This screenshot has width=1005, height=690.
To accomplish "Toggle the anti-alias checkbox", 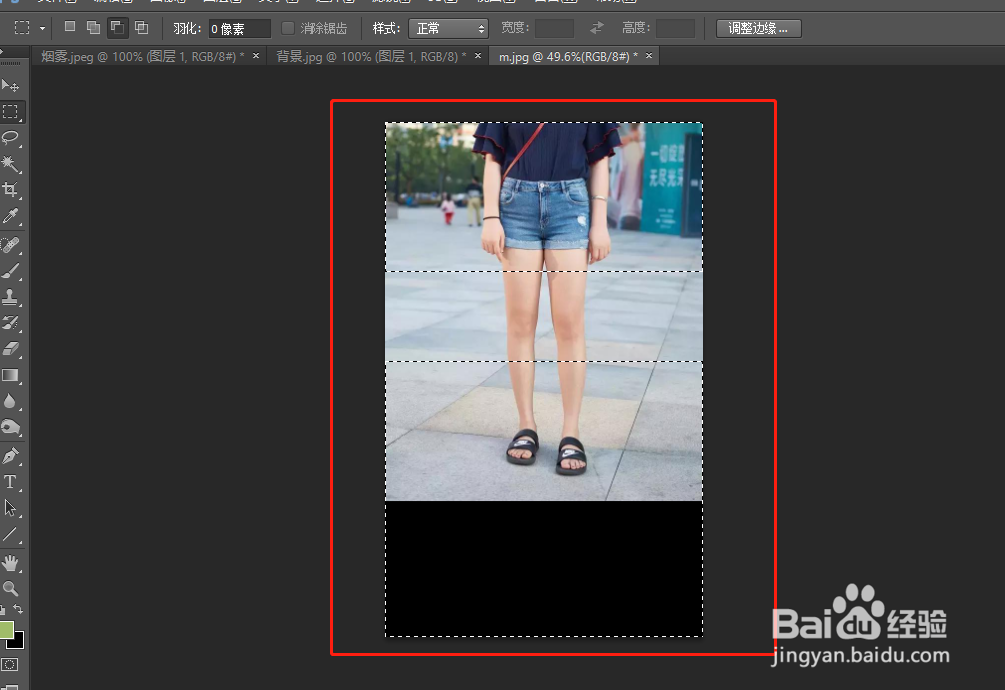I will click(288, 28).
